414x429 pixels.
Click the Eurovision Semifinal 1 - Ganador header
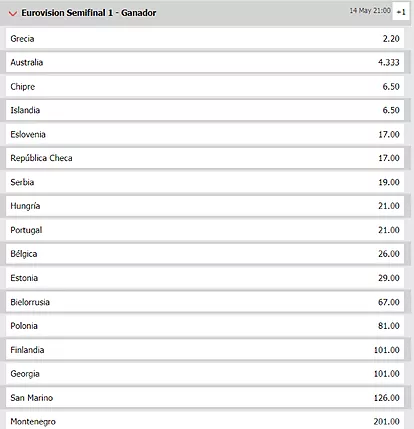[x=89, y=13]
